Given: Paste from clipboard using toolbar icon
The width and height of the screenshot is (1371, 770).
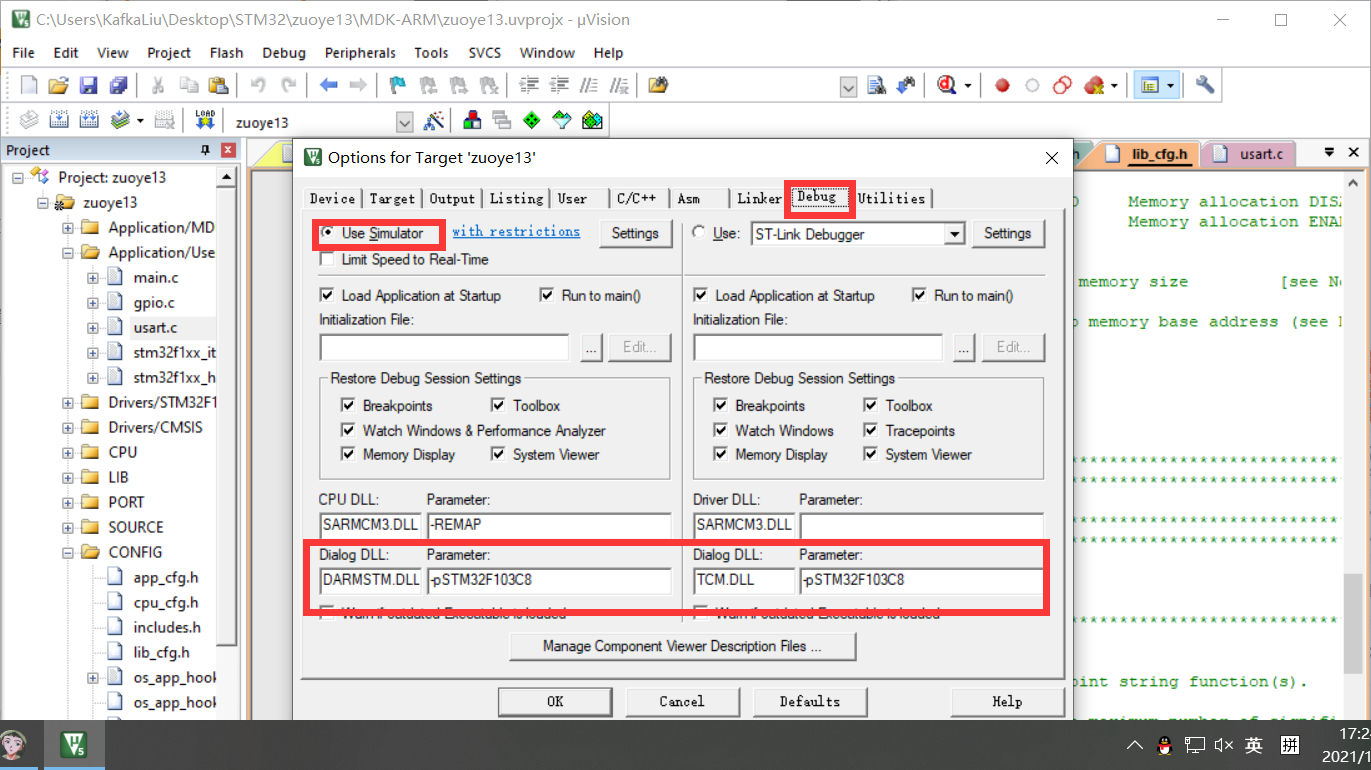Looking at the screenshot, I should [x=219, y=86].
